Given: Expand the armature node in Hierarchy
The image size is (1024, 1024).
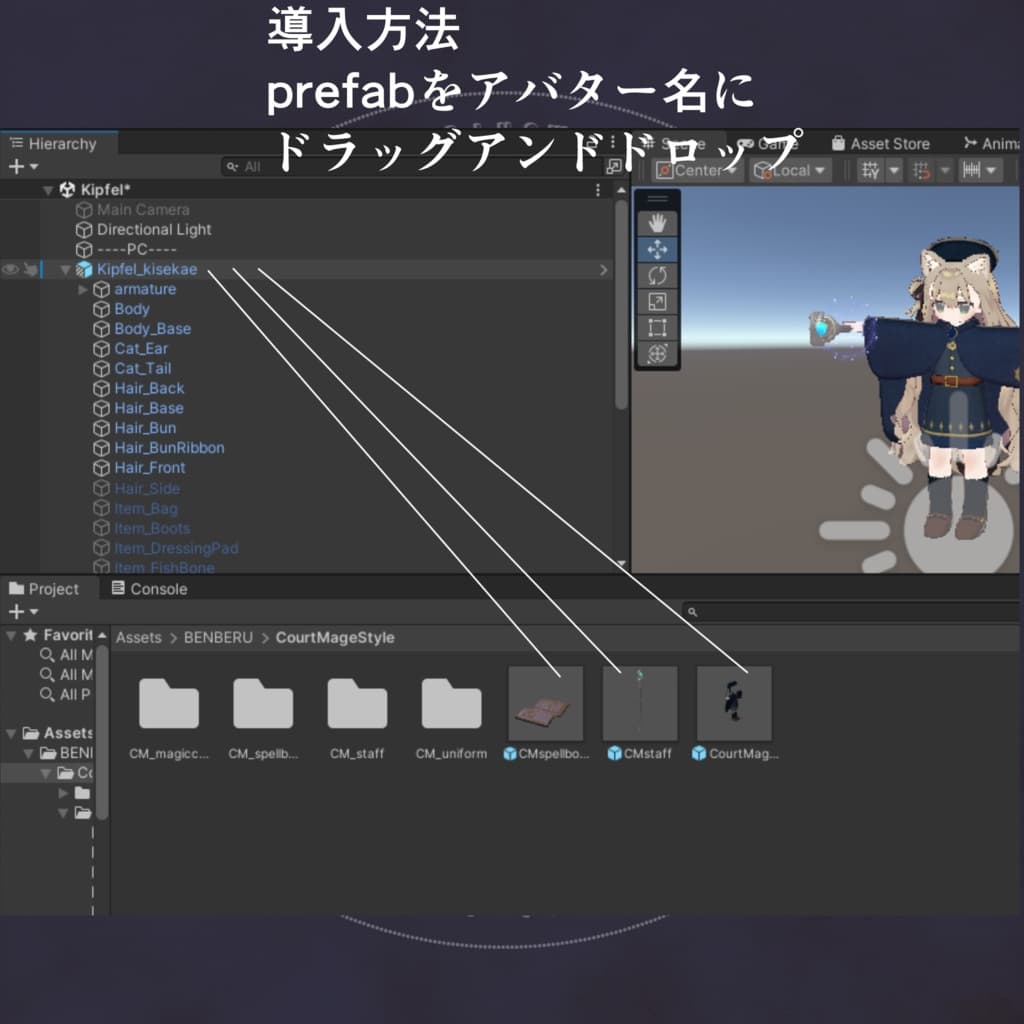Looking at the screenshot, I should point(82,288).
